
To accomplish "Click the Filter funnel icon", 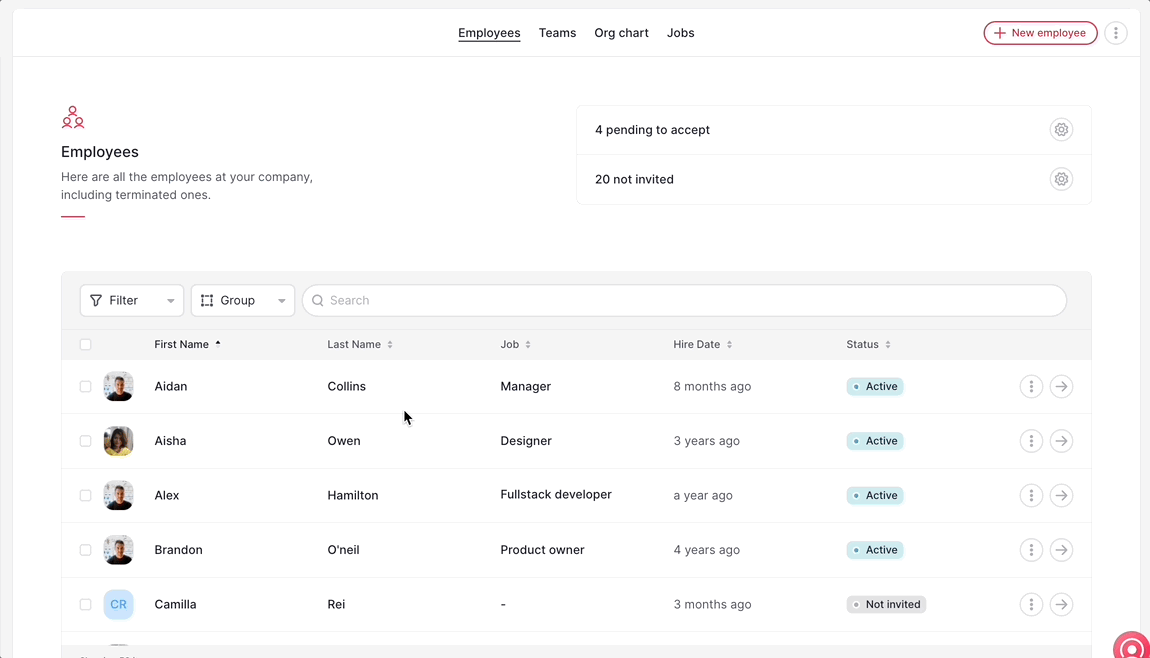I will click(96, 300).
